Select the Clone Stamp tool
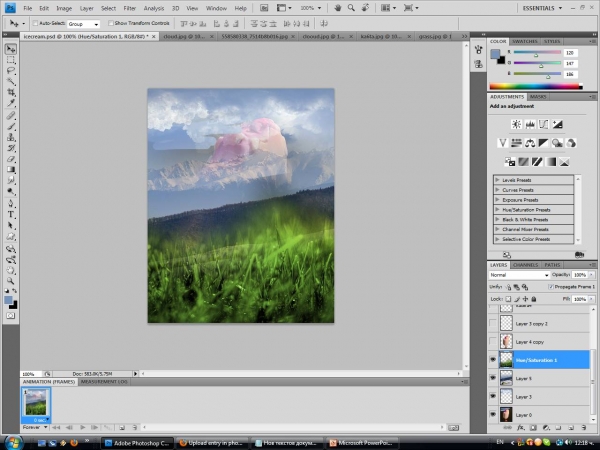600x450 pixels. point(11,137)
